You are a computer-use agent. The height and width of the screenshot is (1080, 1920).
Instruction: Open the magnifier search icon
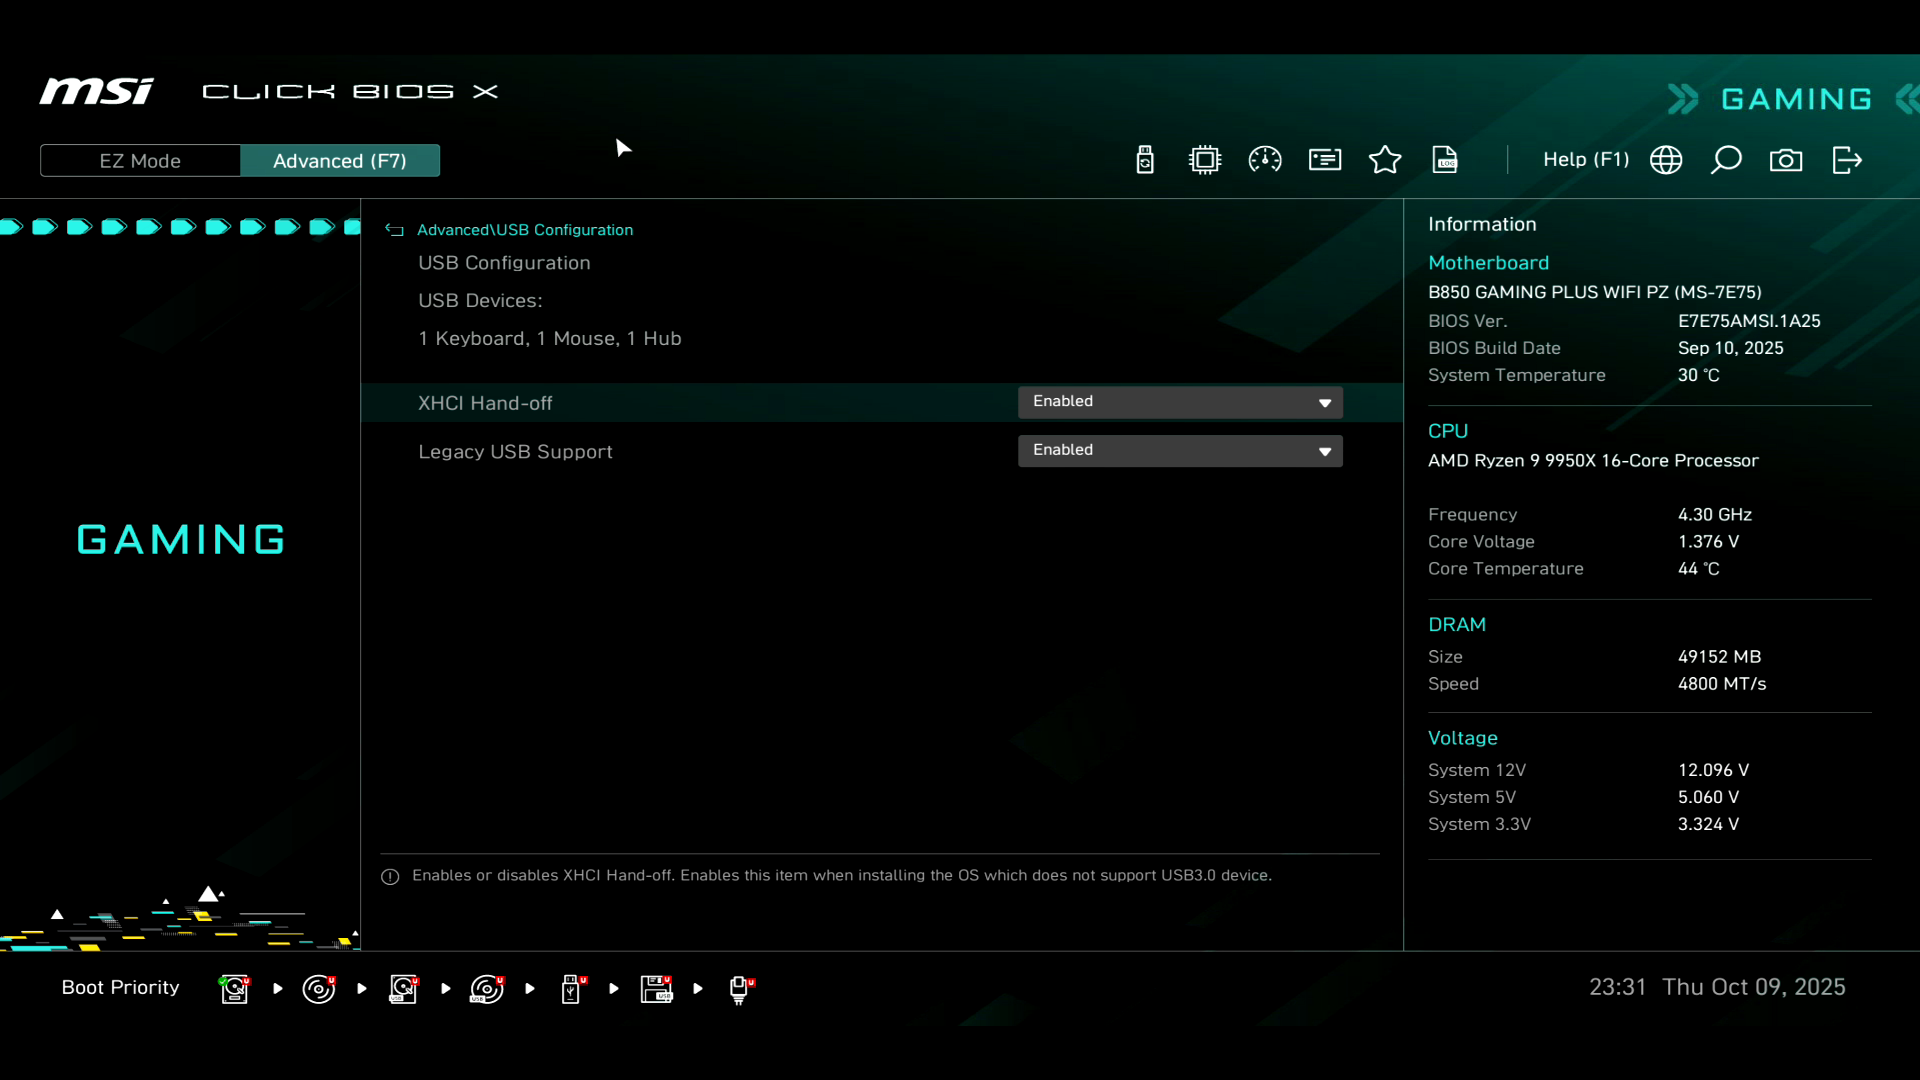1726,160
